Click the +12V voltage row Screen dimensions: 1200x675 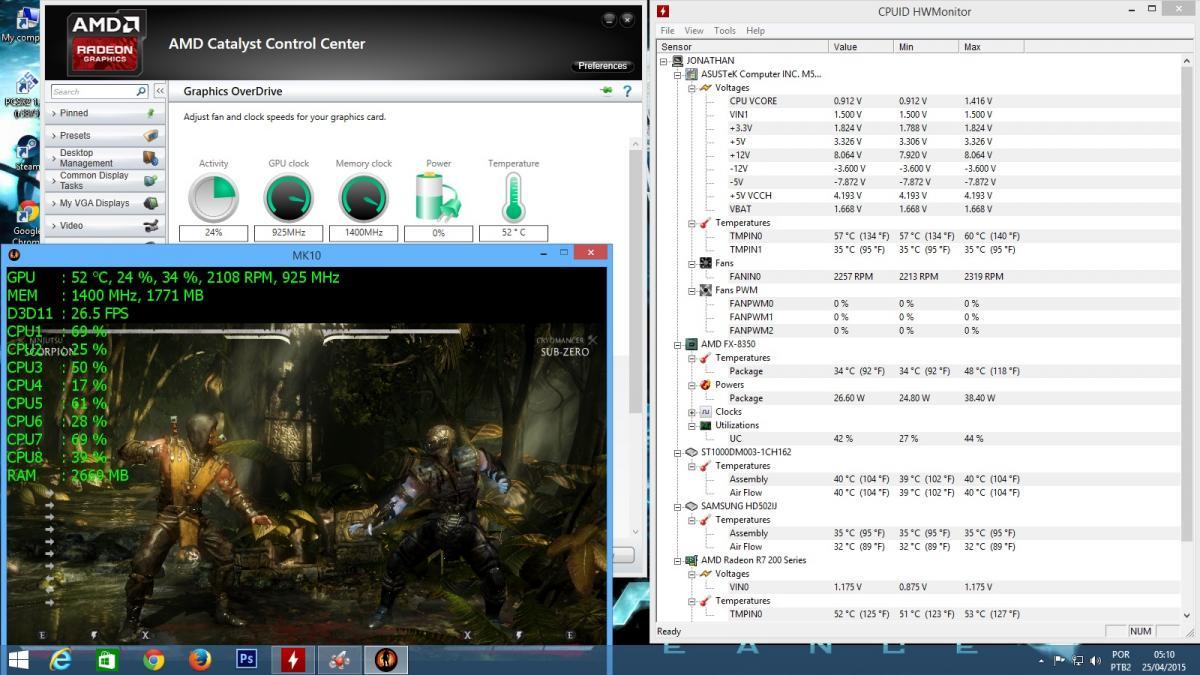click(920, 155)
